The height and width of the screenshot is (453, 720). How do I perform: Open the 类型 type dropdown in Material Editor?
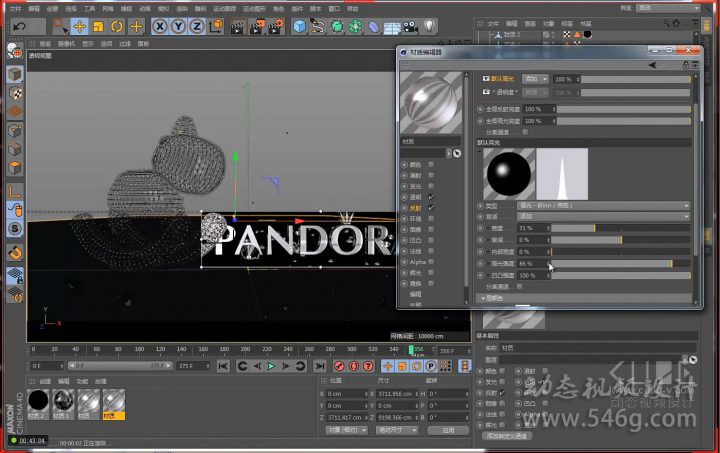coord(604,206)
